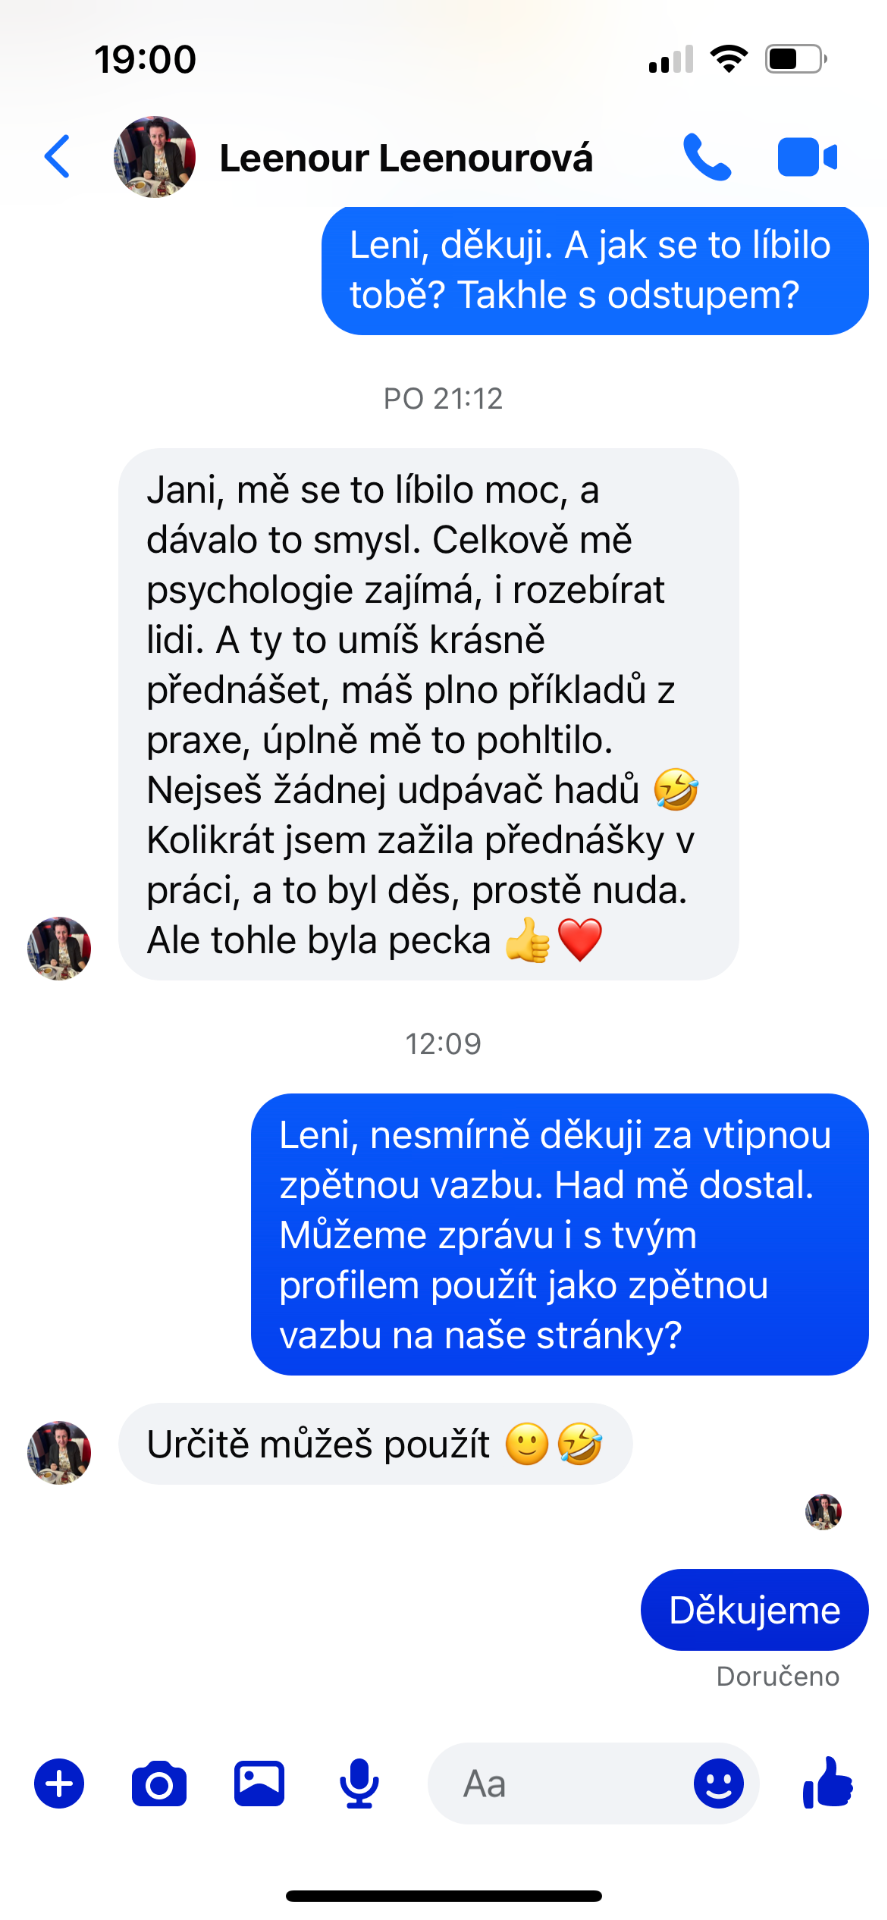Select the sent message 'Děkujeme'
This screenshot has height=1920, width=887.
point(754,1610)
